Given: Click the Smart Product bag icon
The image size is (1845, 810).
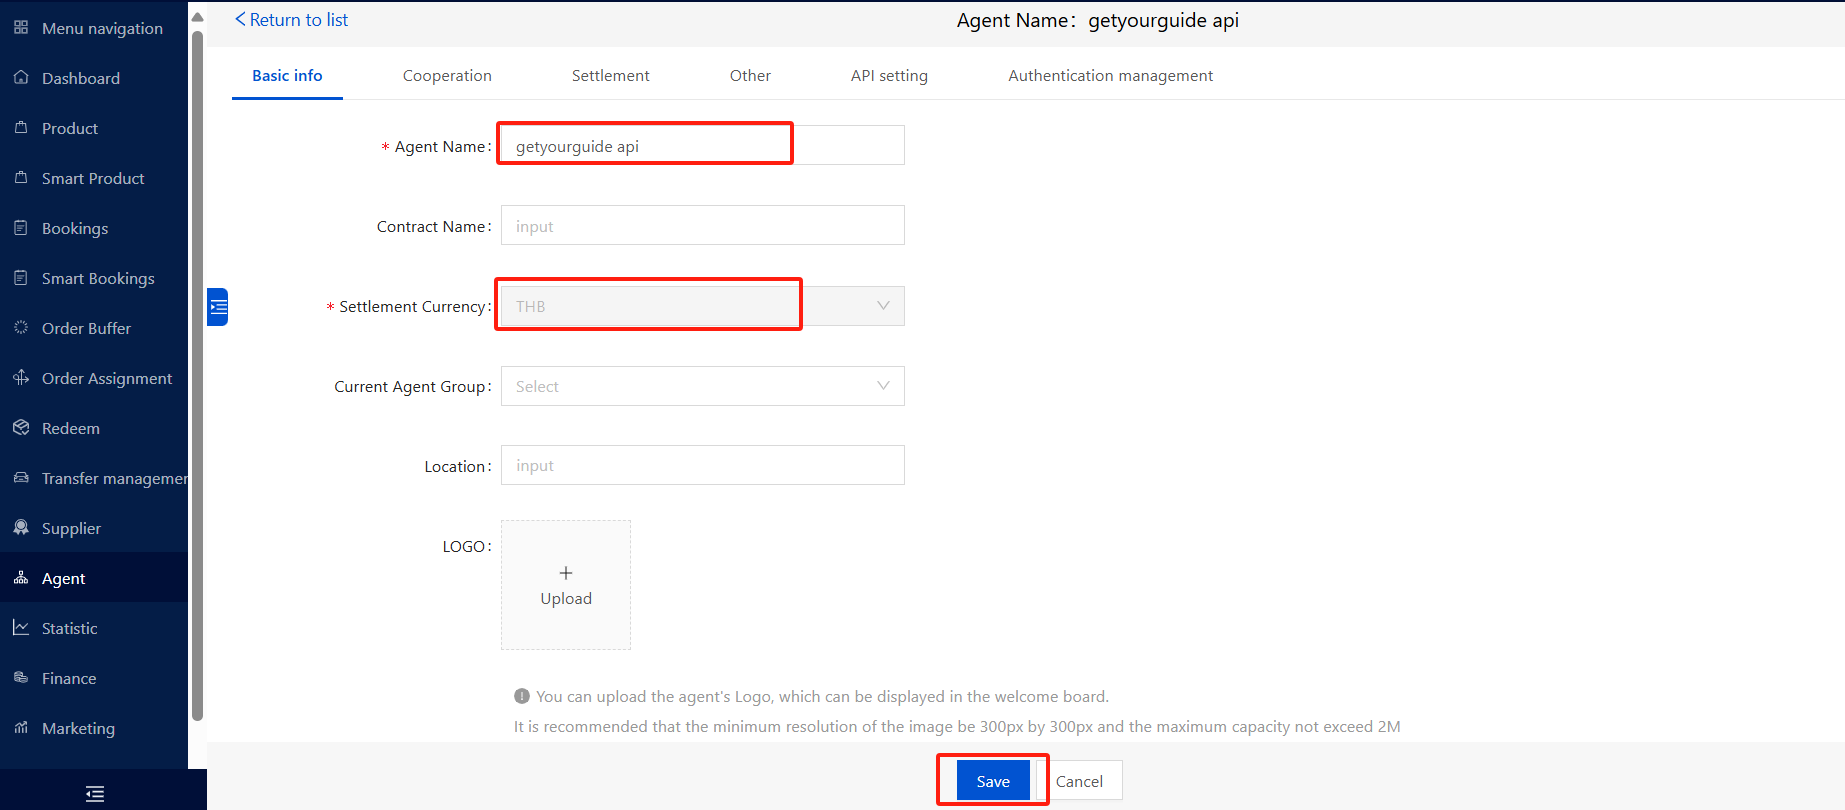Looking at the screenshot, I should 21,178.
